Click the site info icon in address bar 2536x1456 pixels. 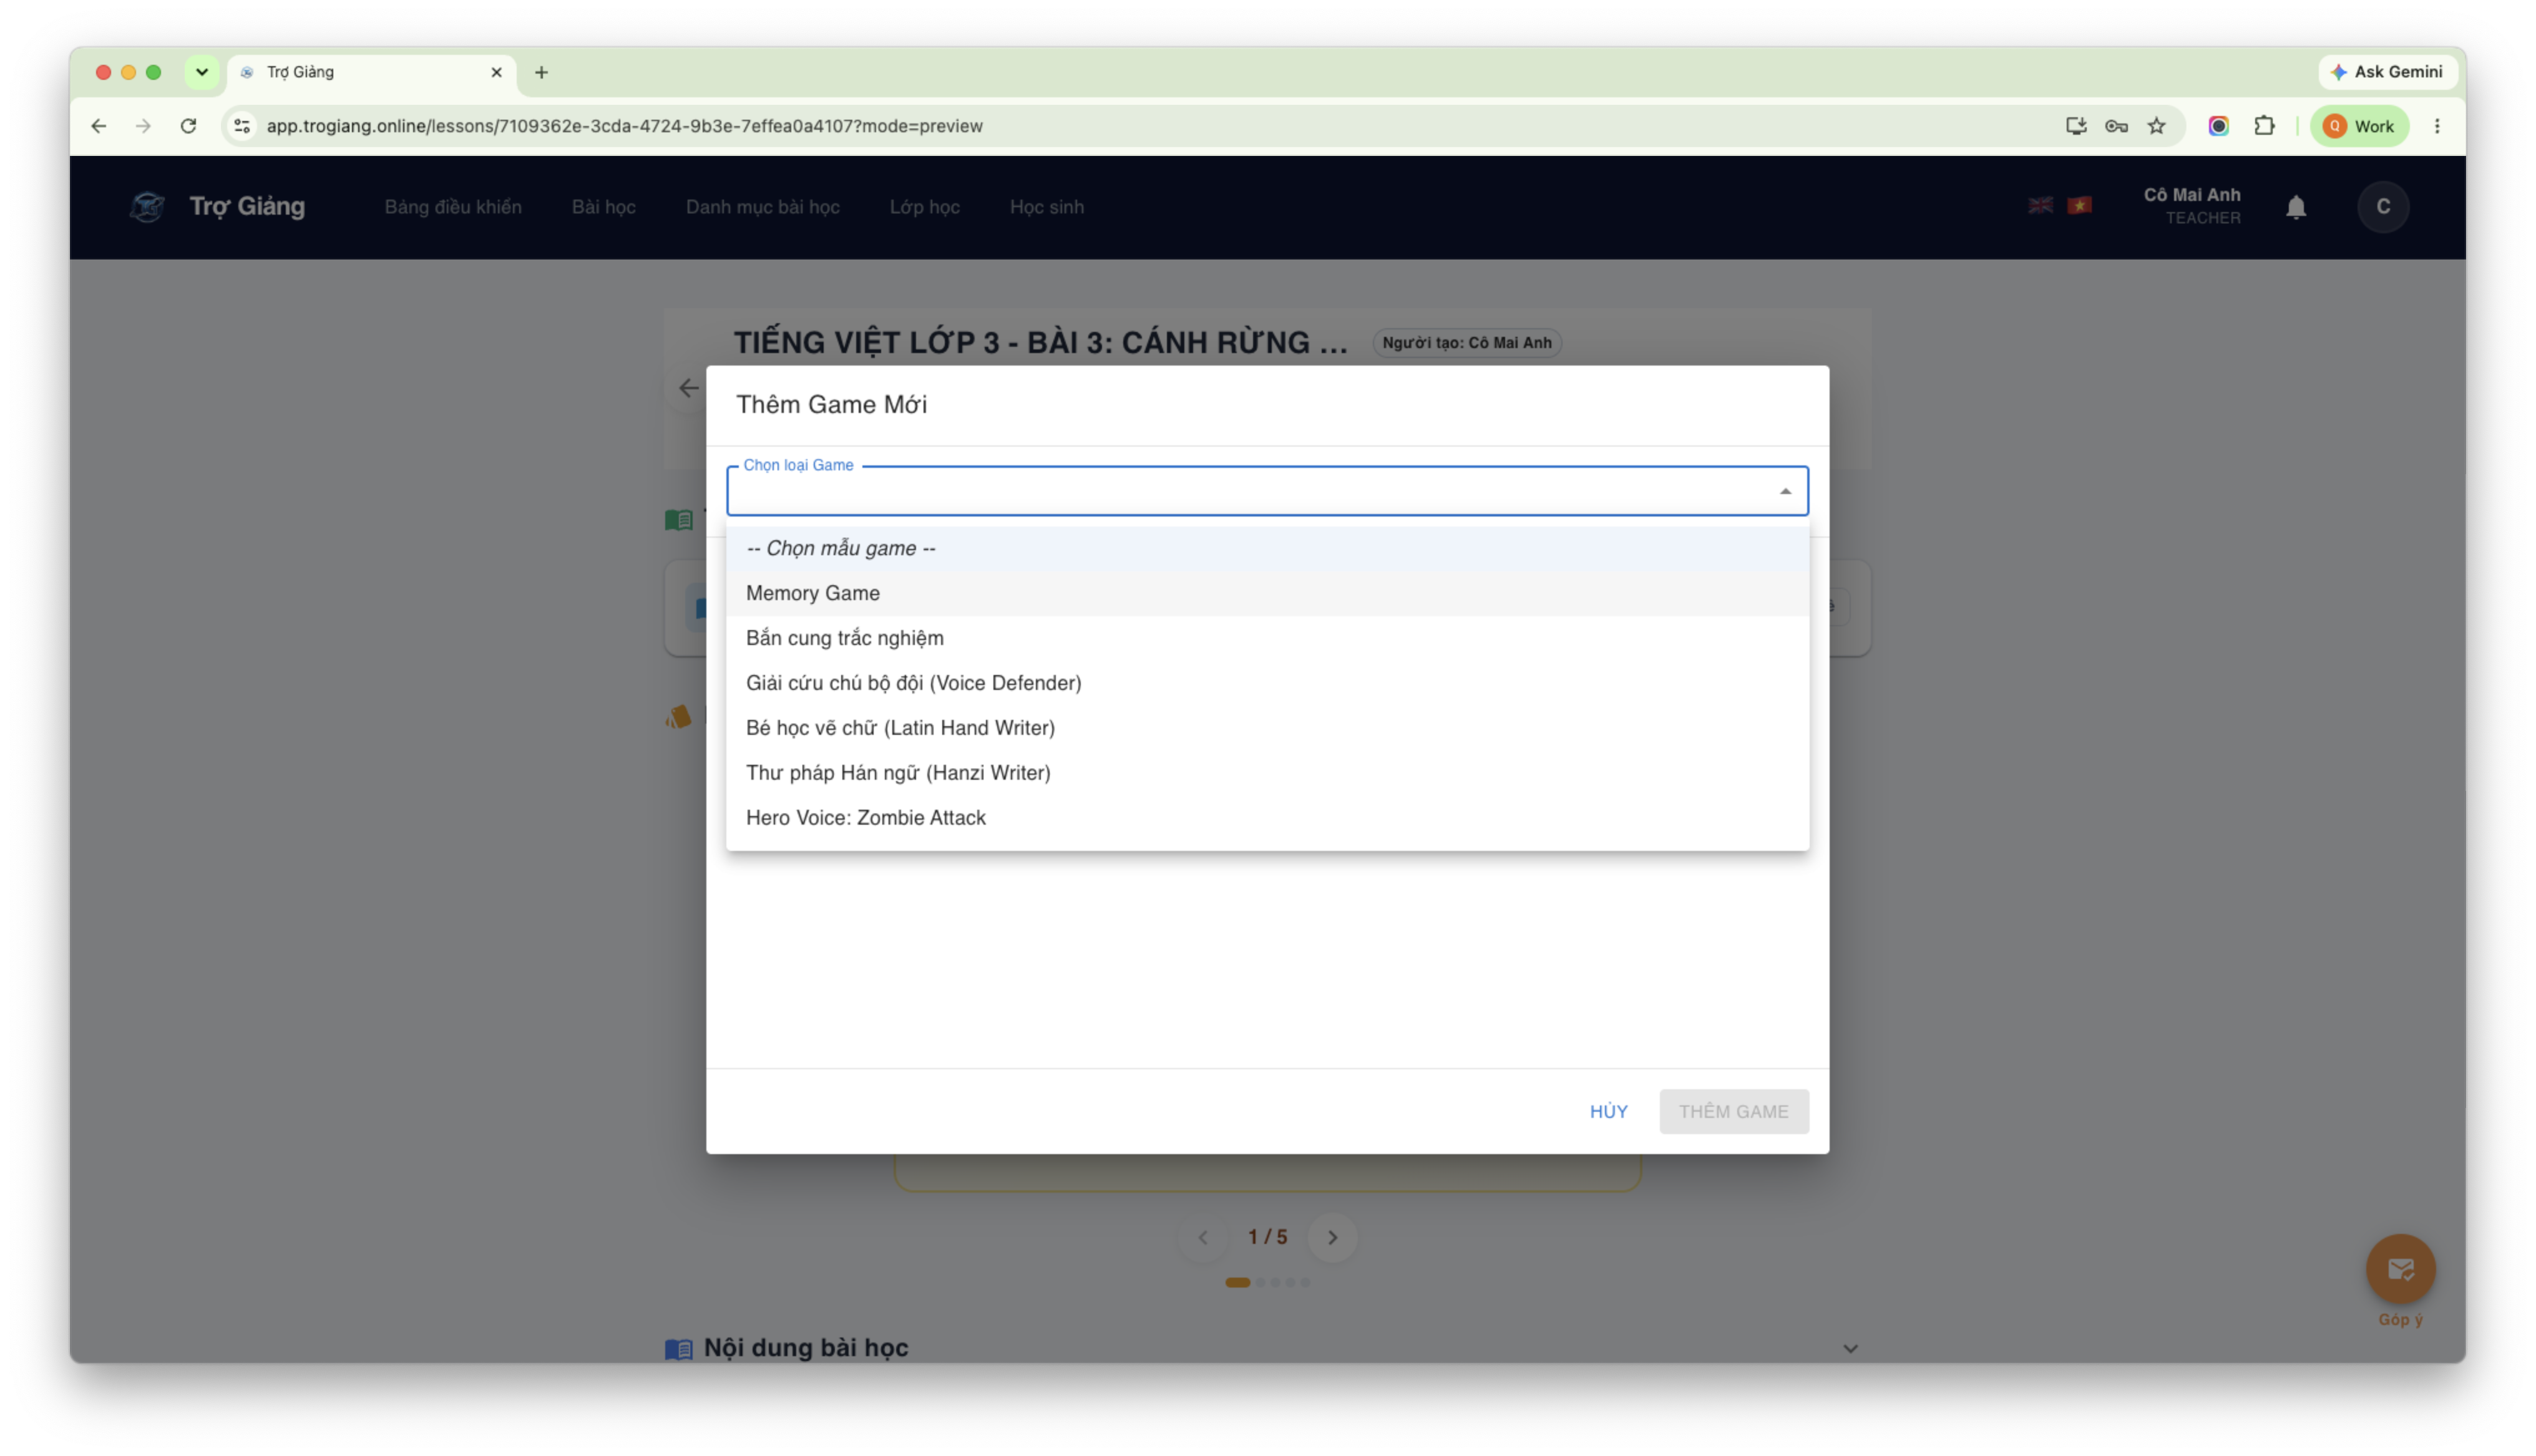click(x=242, y=126)
